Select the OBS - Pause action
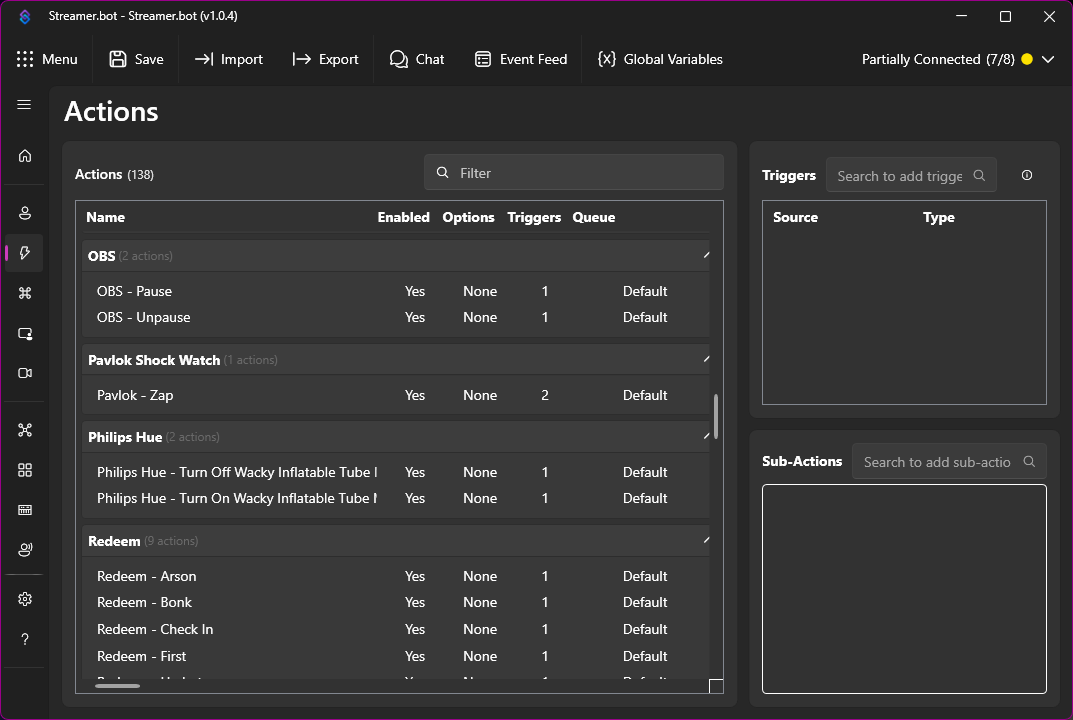The width and height of the screenshot is (1073, 720). click(396, 291)
